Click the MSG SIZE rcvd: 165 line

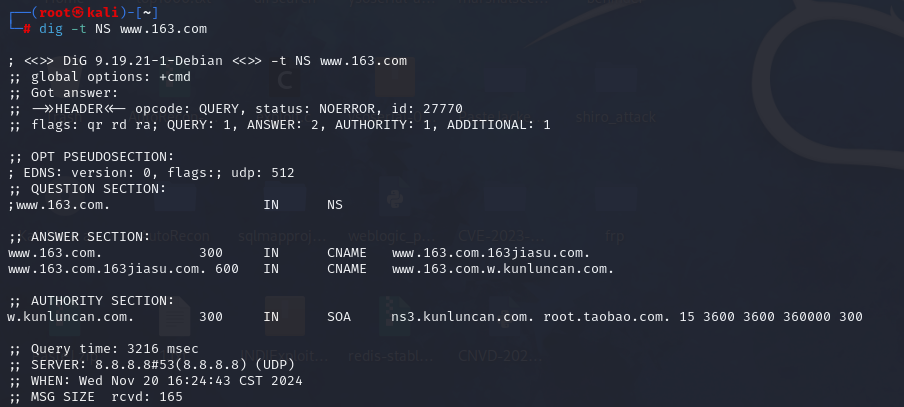pos(96,397)
